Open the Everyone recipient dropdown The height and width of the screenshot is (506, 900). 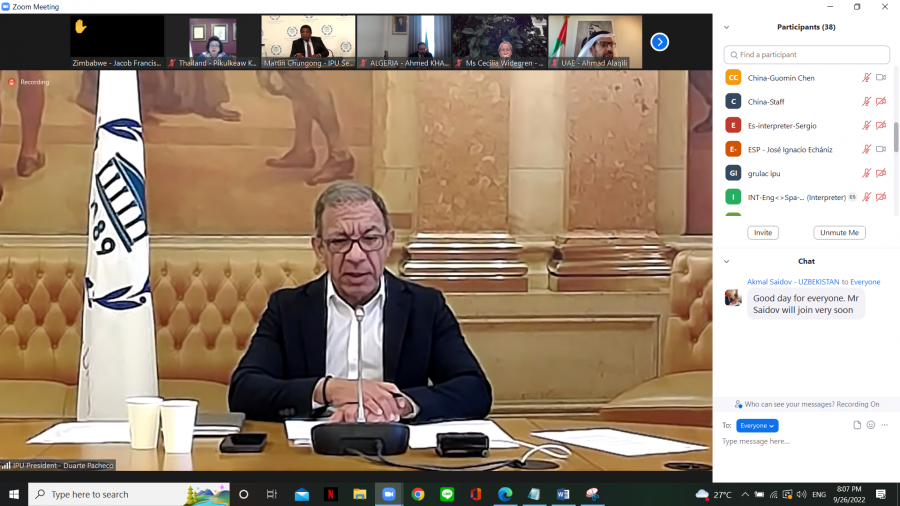[x=757, y=425]
